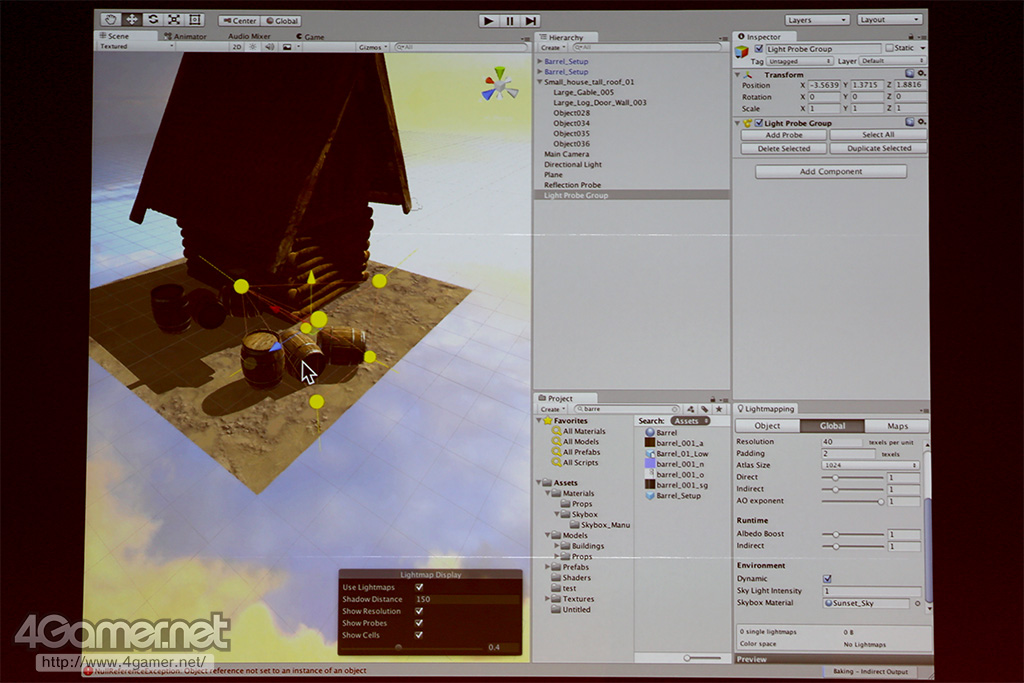
Task: Collapse the Transform component foldout
Action: (x=738, y=74)
